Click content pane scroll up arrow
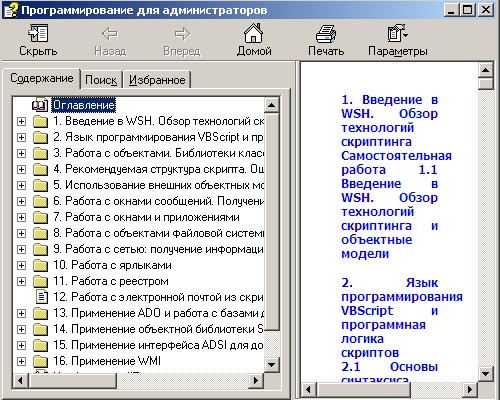 coord(485,70)
